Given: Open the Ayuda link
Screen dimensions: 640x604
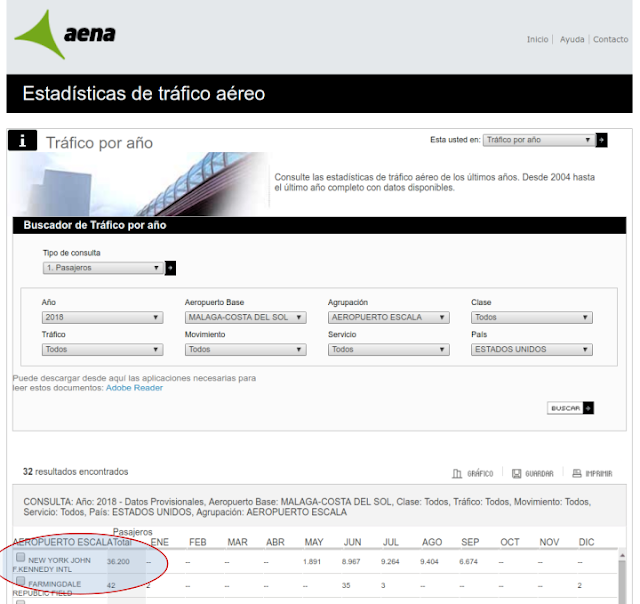Looking at the screenshot, I should tap(572, 39).
